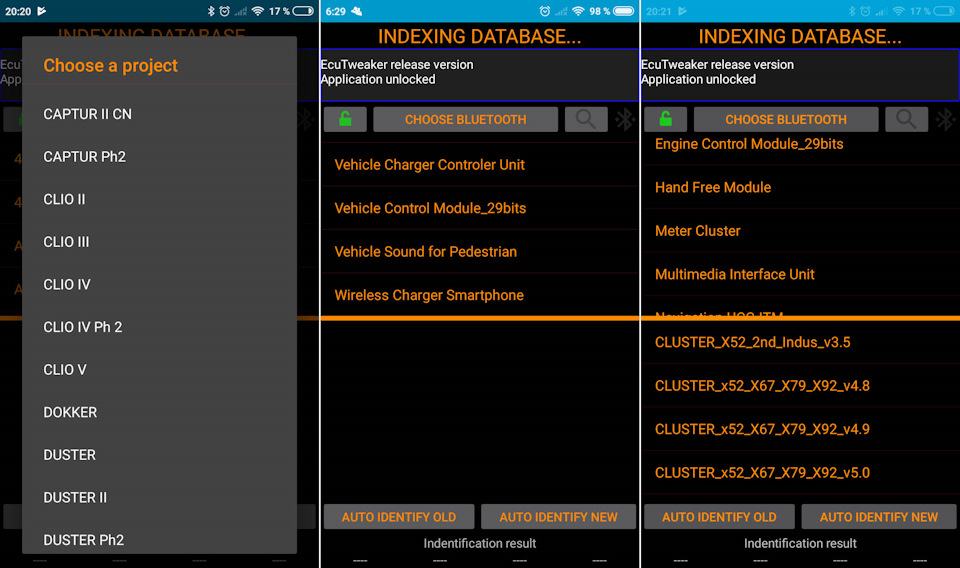Image resolution: width=960 pixels, height=568 pixels.
Task: Tap the play store icon next to 20:21
Action: (682, 11)
